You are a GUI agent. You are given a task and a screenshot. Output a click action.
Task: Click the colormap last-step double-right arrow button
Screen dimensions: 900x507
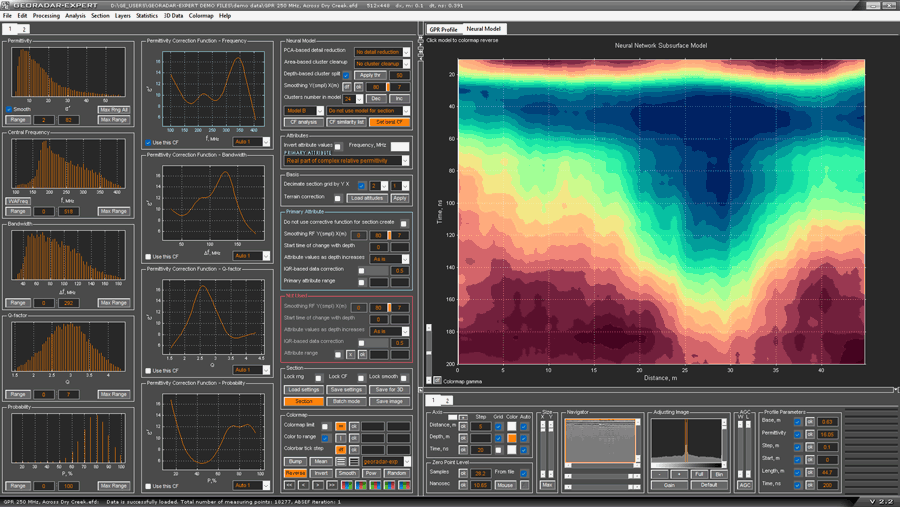click(332, 485)
